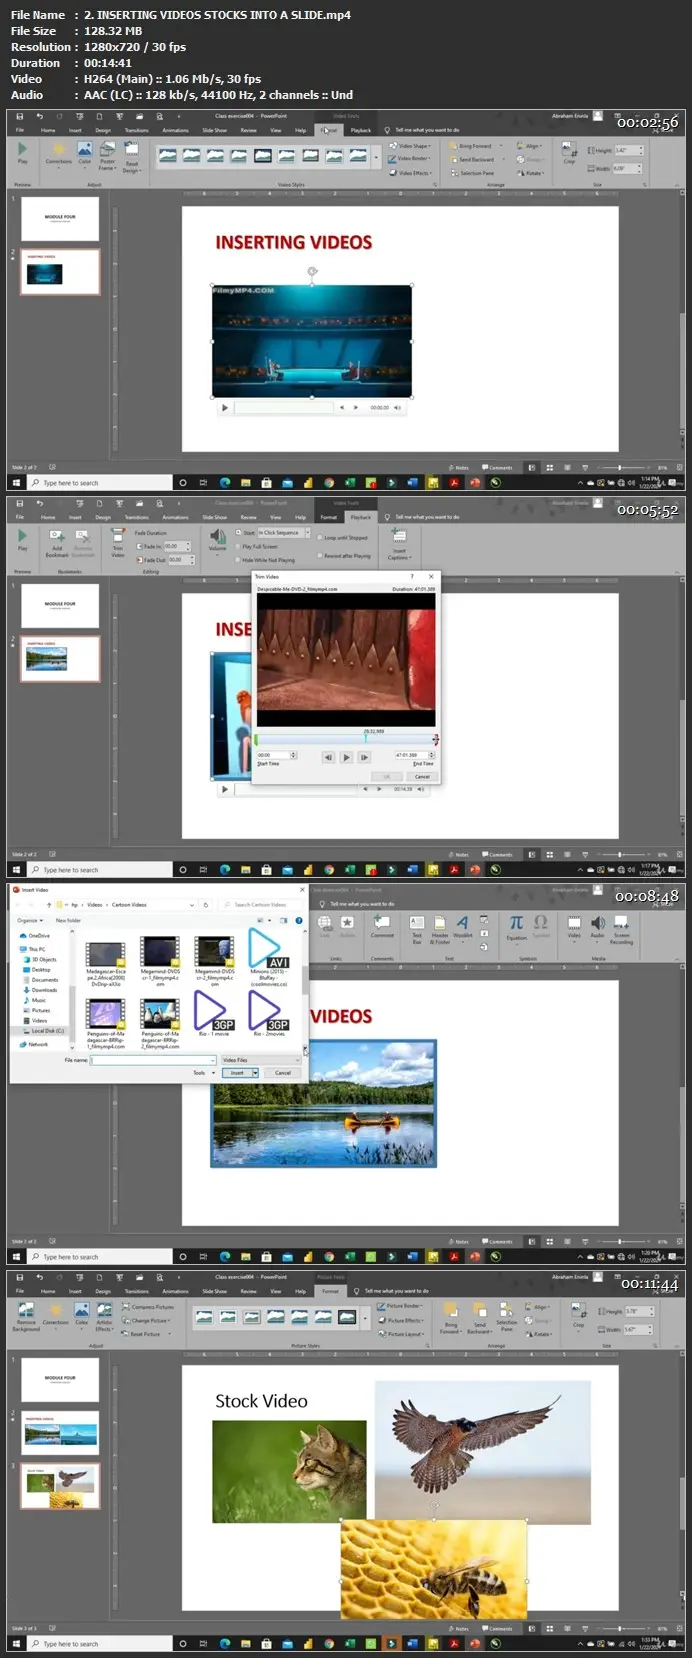This screenshot has width=692, height=1658.
Task: Click Trim Video in the 00:05:52 ribbon
Action: point(118,541)
